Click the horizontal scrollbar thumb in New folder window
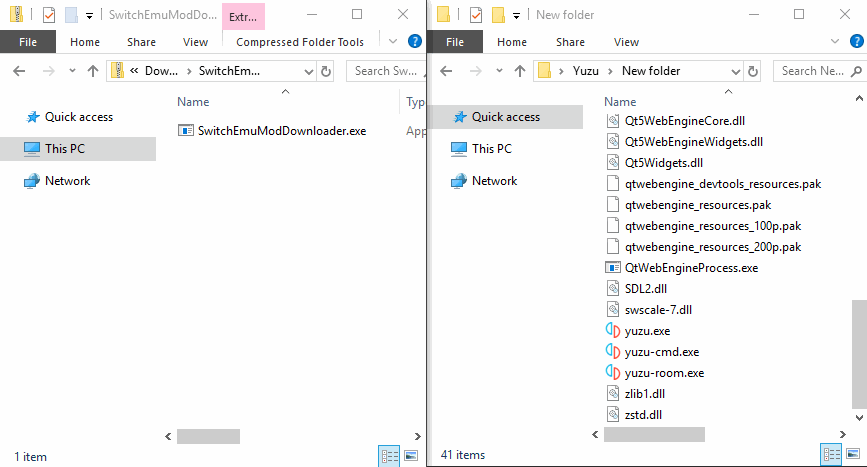 tap(654, 434)
